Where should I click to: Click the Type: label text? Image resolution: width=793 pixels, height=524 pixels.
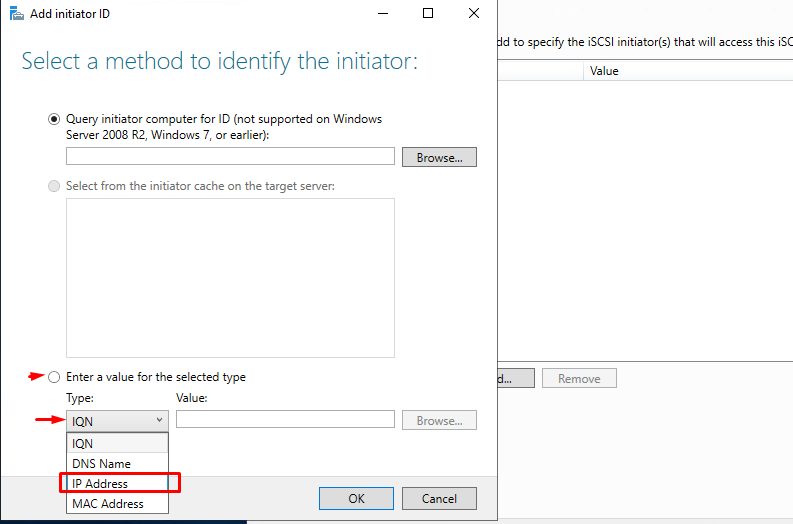coord(79,398)
